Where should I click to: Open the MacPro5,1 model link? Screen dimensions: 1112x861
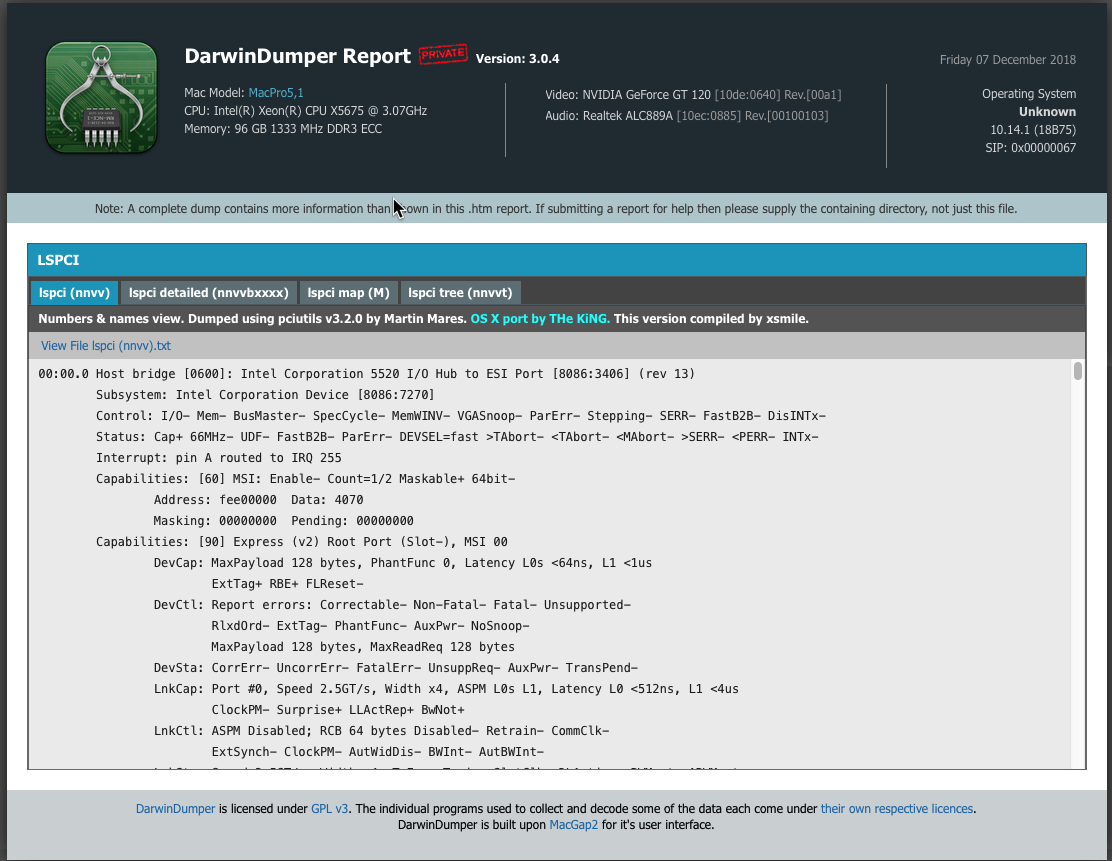point(276,93)
